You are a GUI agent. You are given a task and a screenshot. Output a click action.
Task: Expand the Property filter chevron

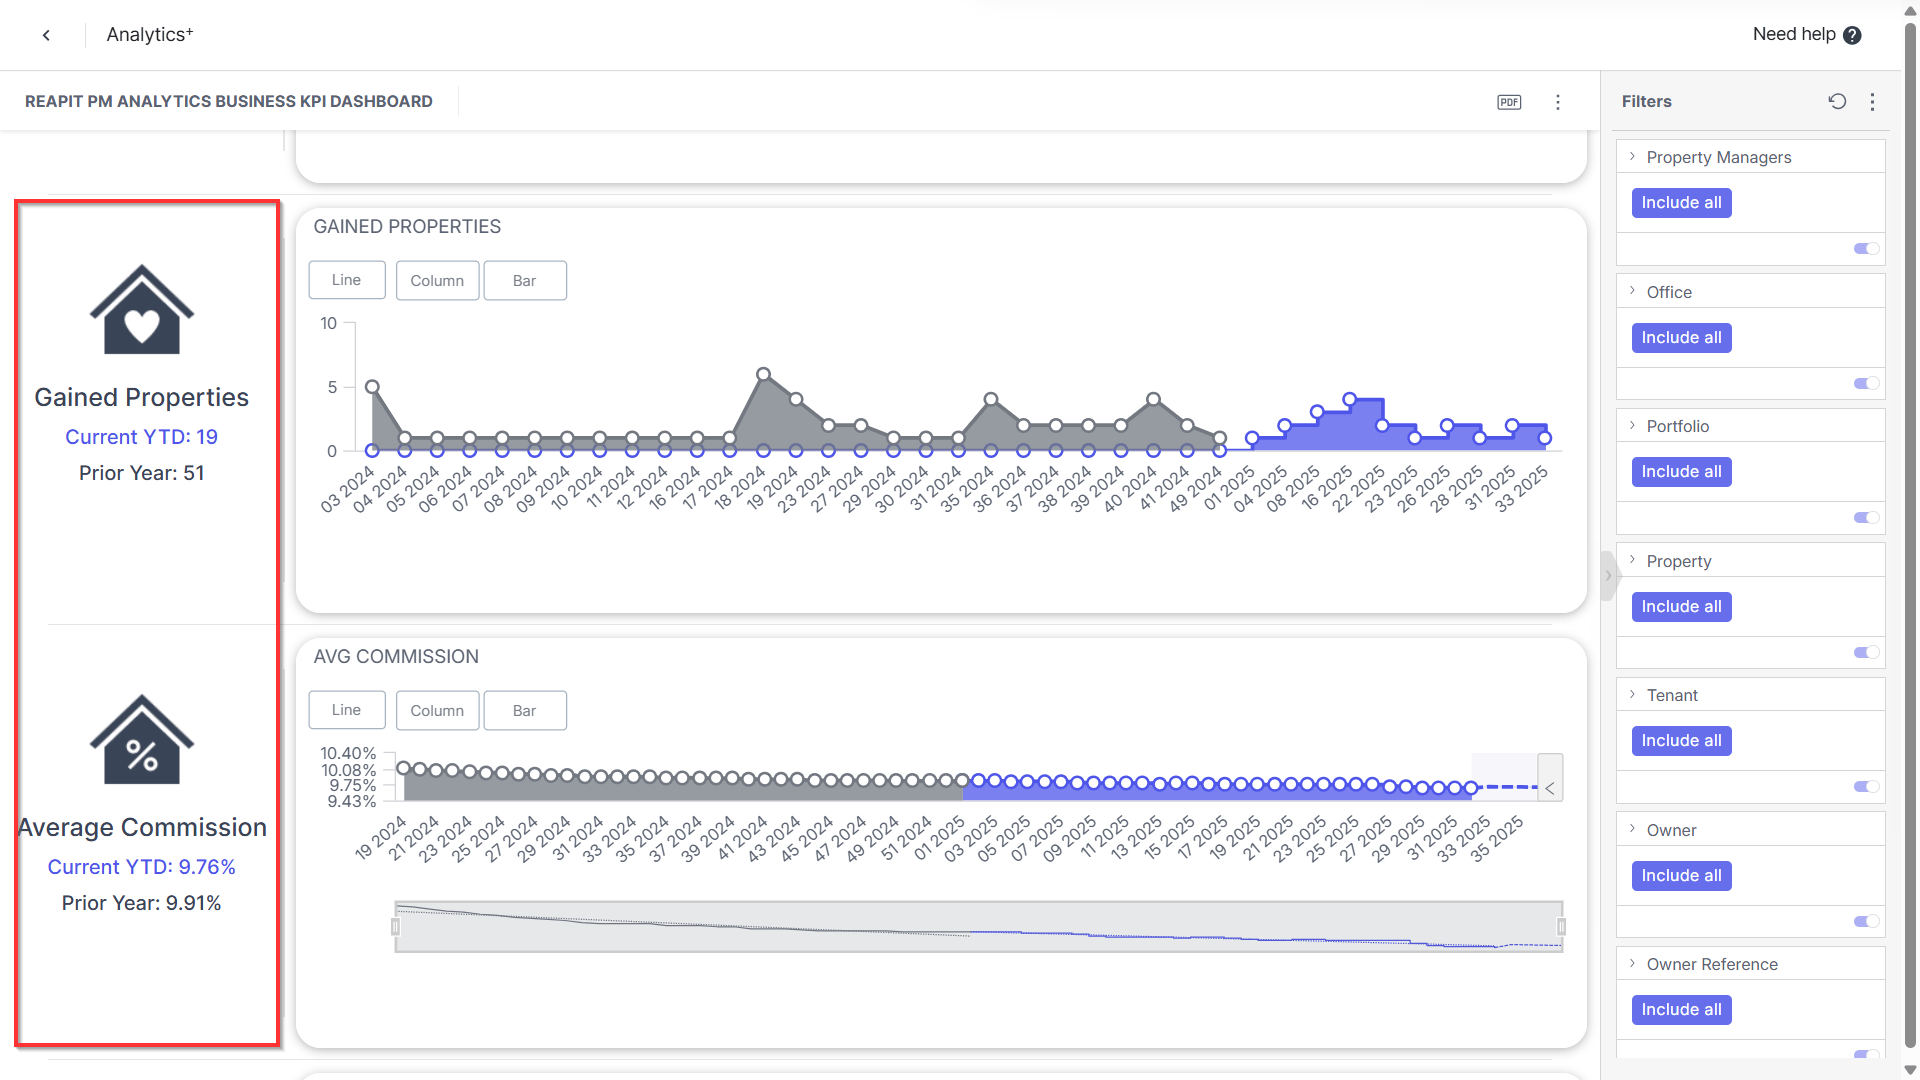coord(1632,561)
